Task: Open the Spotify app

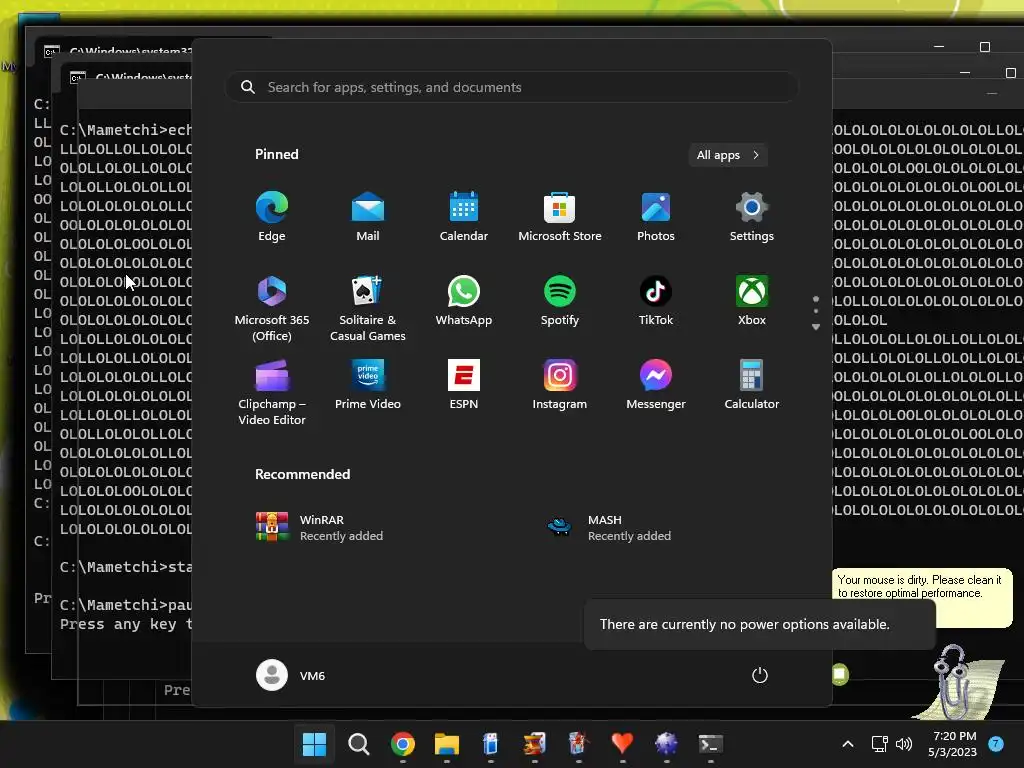Action: 560,301
